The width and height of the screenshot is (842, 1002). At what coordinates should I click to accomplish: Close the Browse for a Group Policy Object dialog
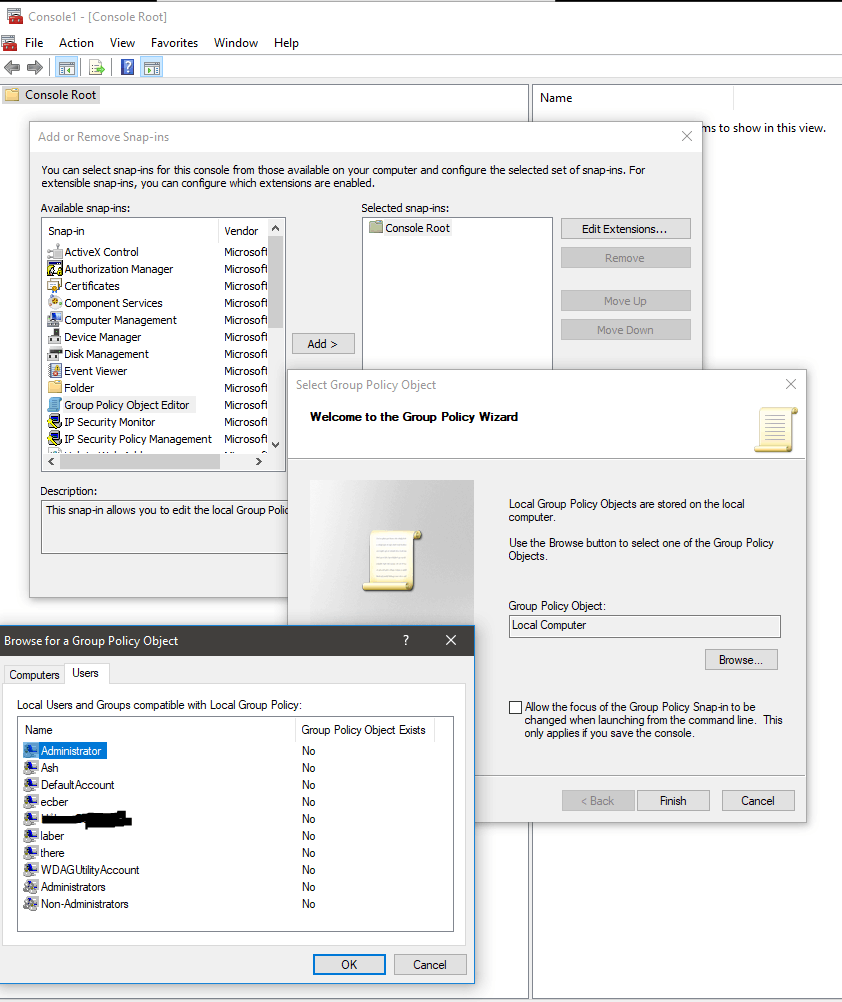tap(451, 640)
